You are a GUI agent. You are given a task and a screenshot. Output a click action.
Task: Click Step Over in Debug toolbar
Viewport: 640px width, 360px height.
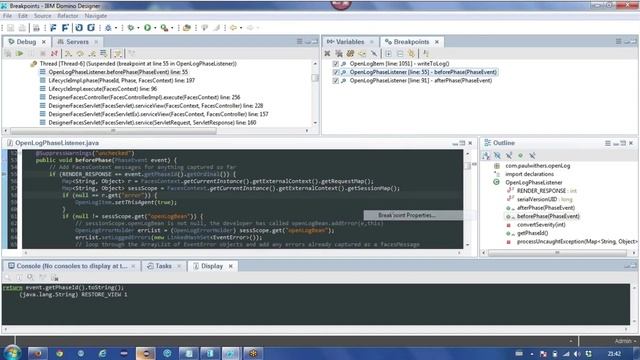(x=80, y=53)
